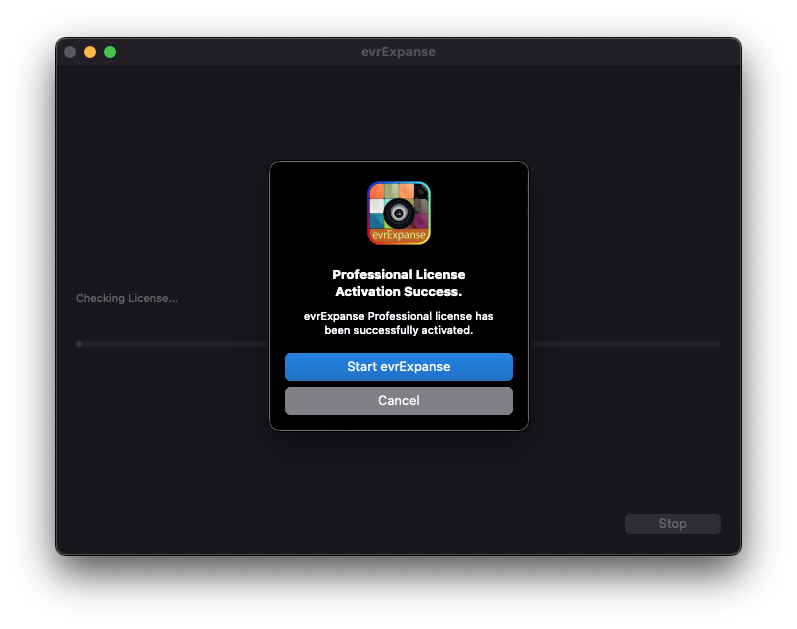Maximize the window with the green button
Viewport: 797px width, 629px height.
[110, 52]
